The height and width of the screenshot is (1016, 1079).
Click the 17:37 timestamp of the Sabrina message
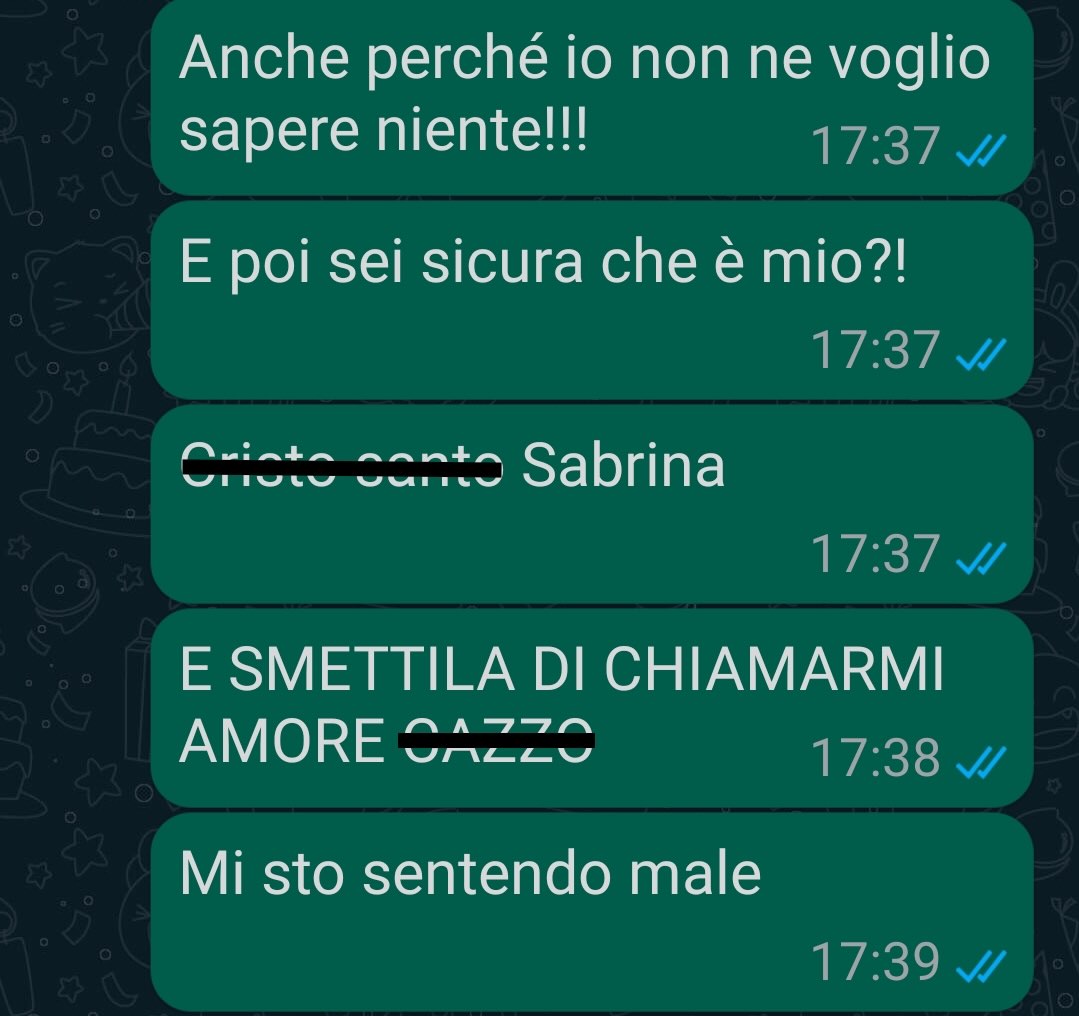click(x=875, y=553)
